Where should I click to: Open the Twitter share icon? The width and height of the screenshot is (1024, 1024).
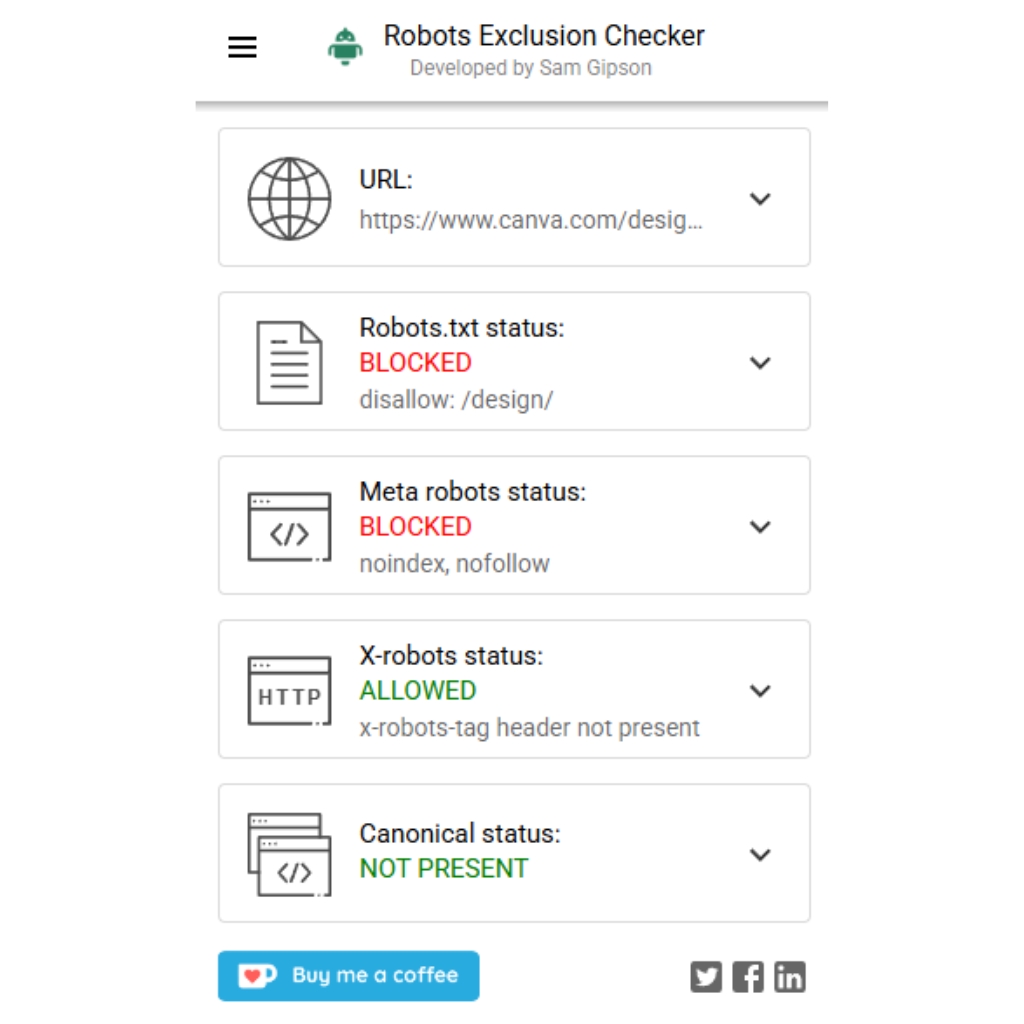[706, 977]
